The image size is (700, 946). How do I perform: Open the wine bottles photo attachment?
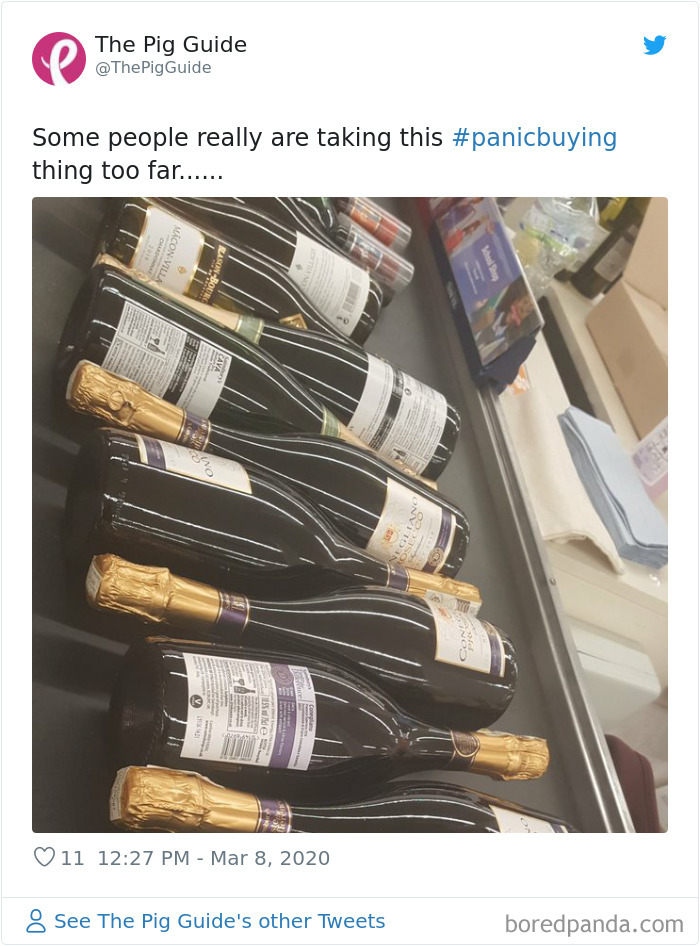(x=350, y=515)
